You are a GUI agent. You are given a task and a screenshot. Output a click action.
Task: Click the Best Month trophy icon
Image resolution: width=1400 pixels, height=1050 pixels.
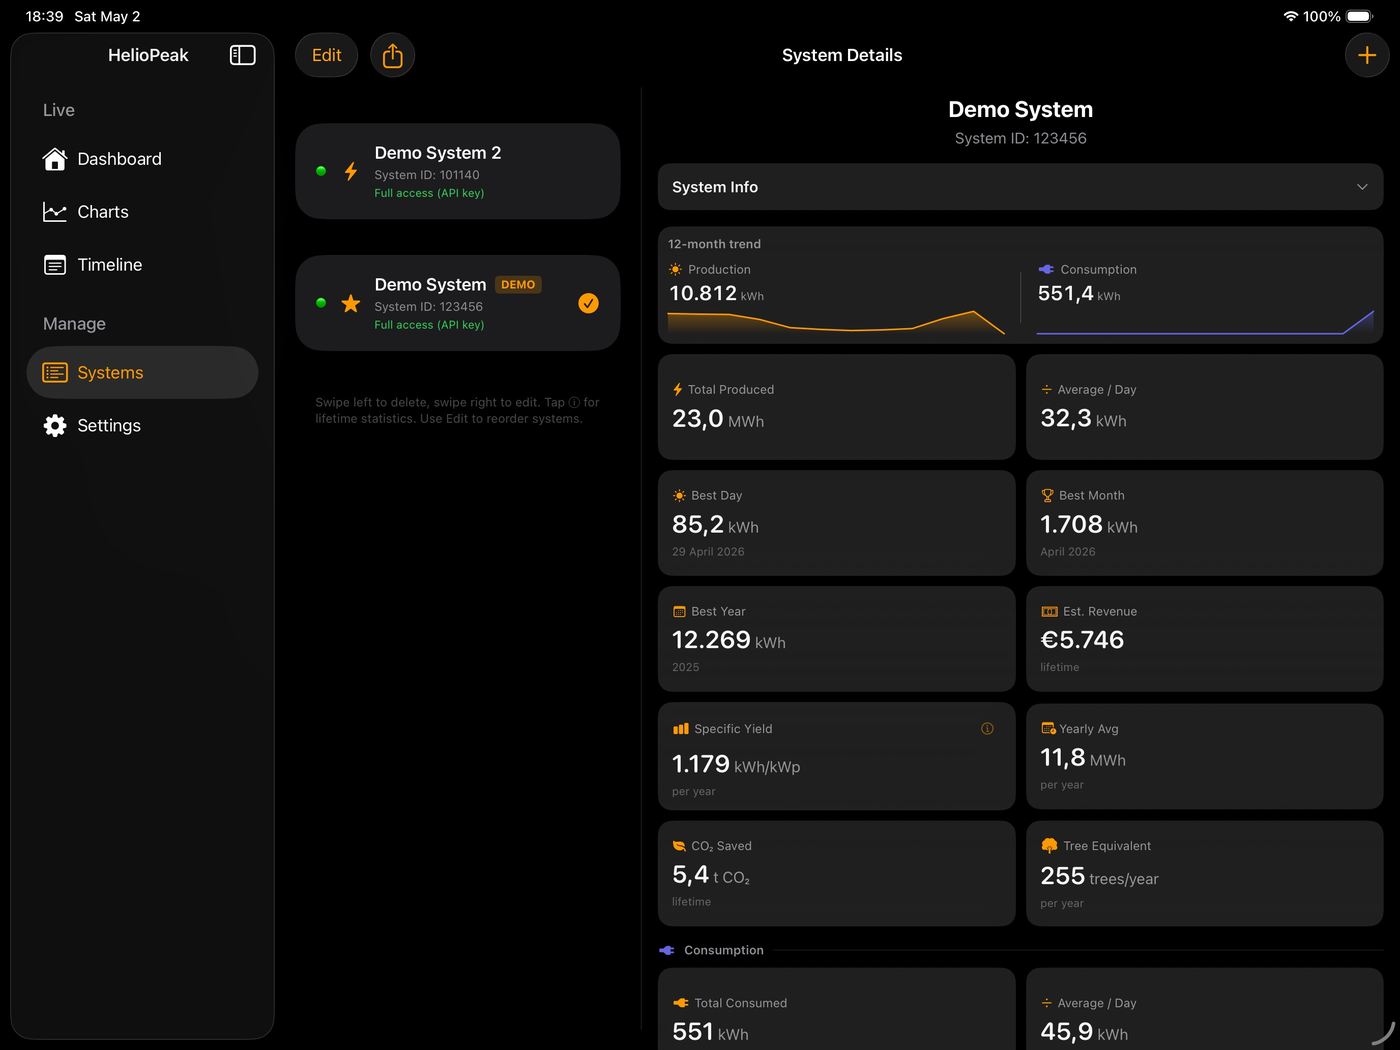point(1048,496)
